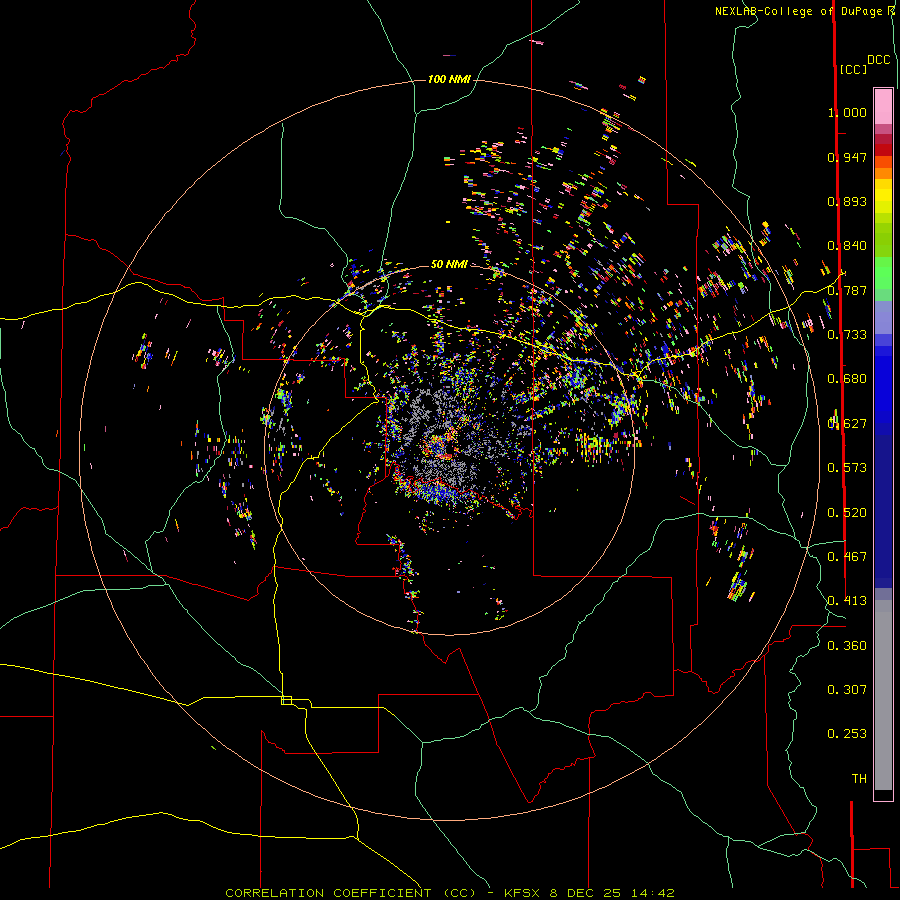
Task: Select the 0.787 scale value
Action: tap(847, 290)
